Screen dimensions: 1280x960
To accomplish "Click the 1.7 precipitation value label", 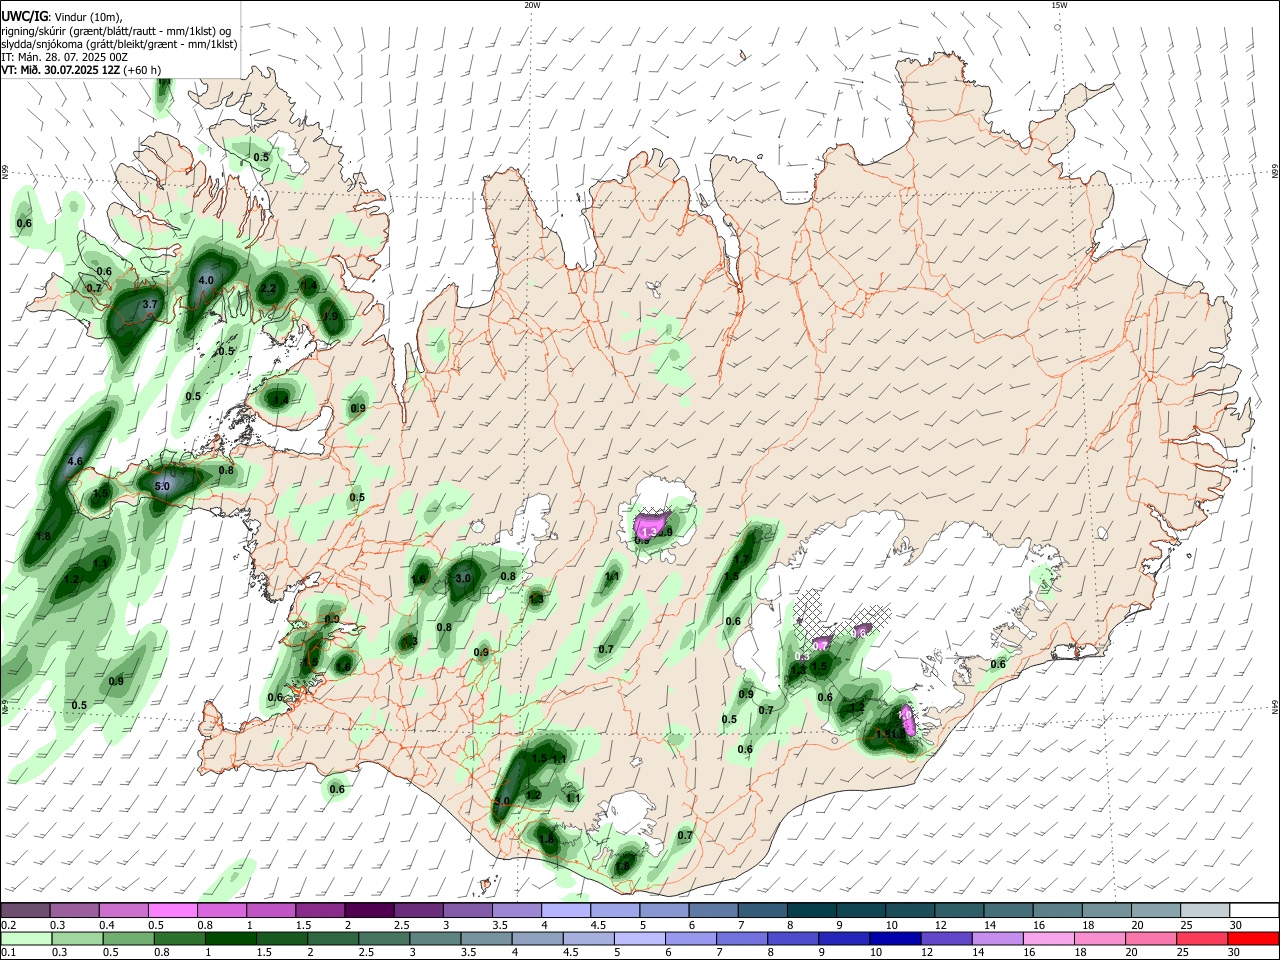I will tap(742, 561).
